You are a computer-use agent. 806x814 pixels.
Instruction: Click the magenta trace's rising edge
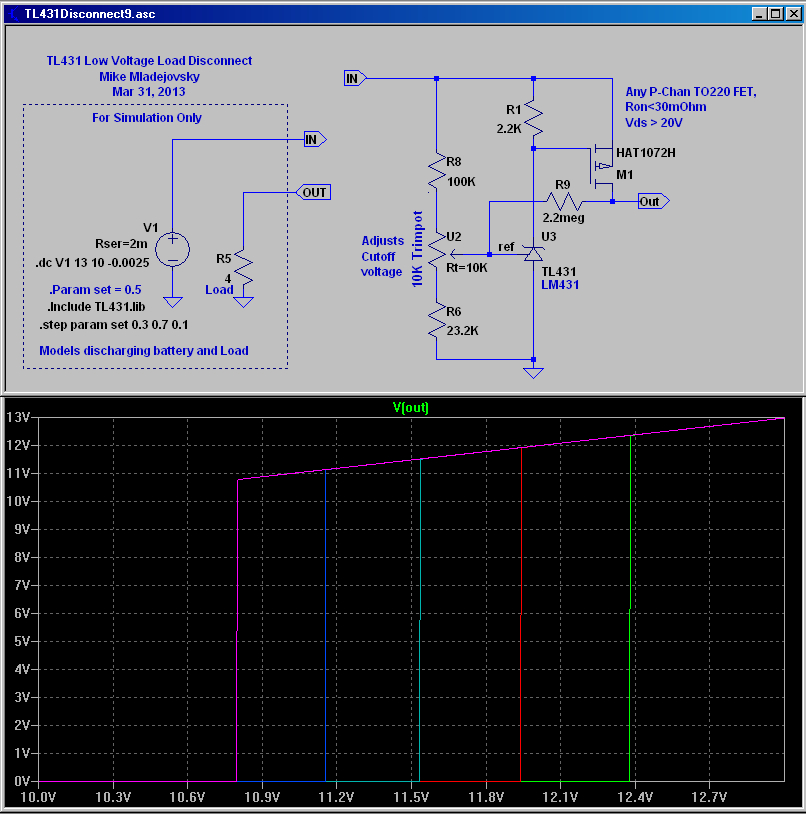(x=237, y=631)
